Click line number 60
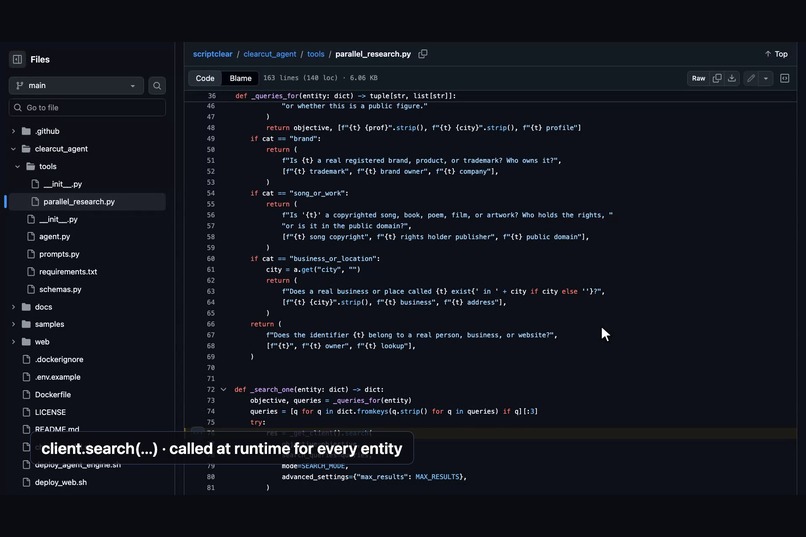Screen dimensions: 806x537 tap(211, 258)
